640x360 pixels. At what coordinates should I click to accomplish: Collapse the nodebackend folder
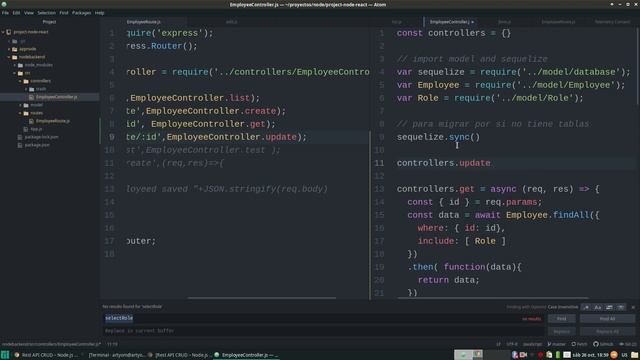pyautogui.click(x=9, y=57)
